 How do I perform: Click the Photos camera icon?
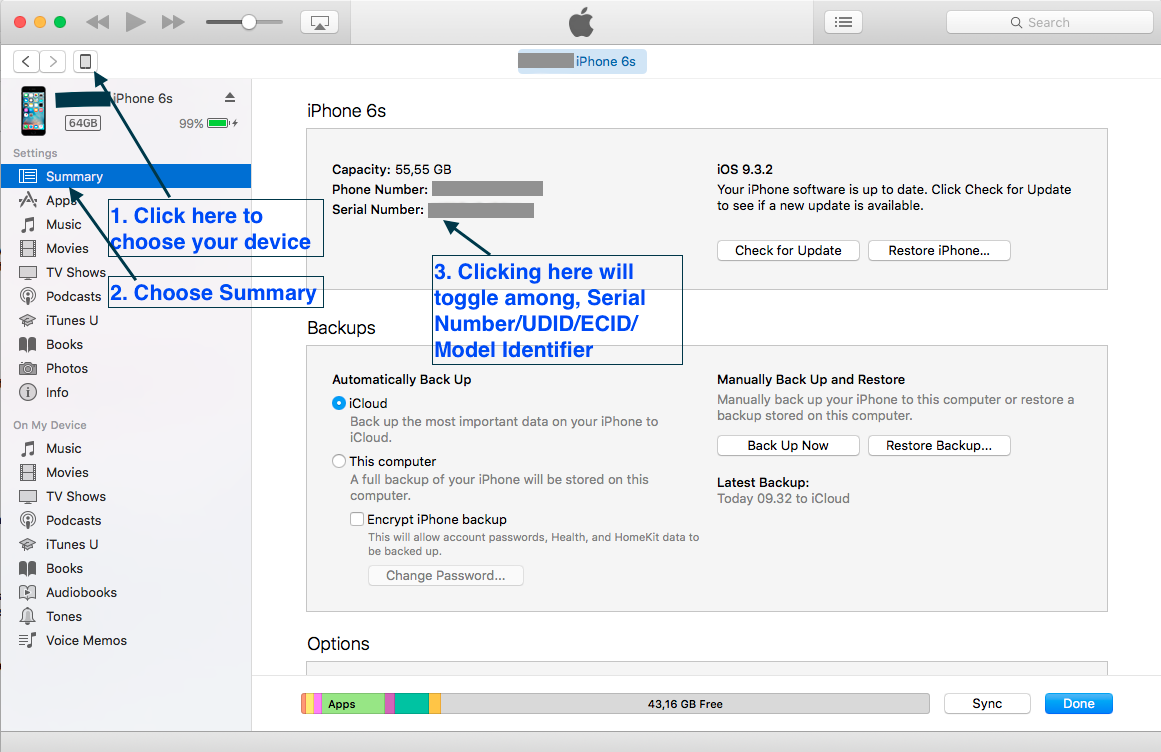click(27, 369)
